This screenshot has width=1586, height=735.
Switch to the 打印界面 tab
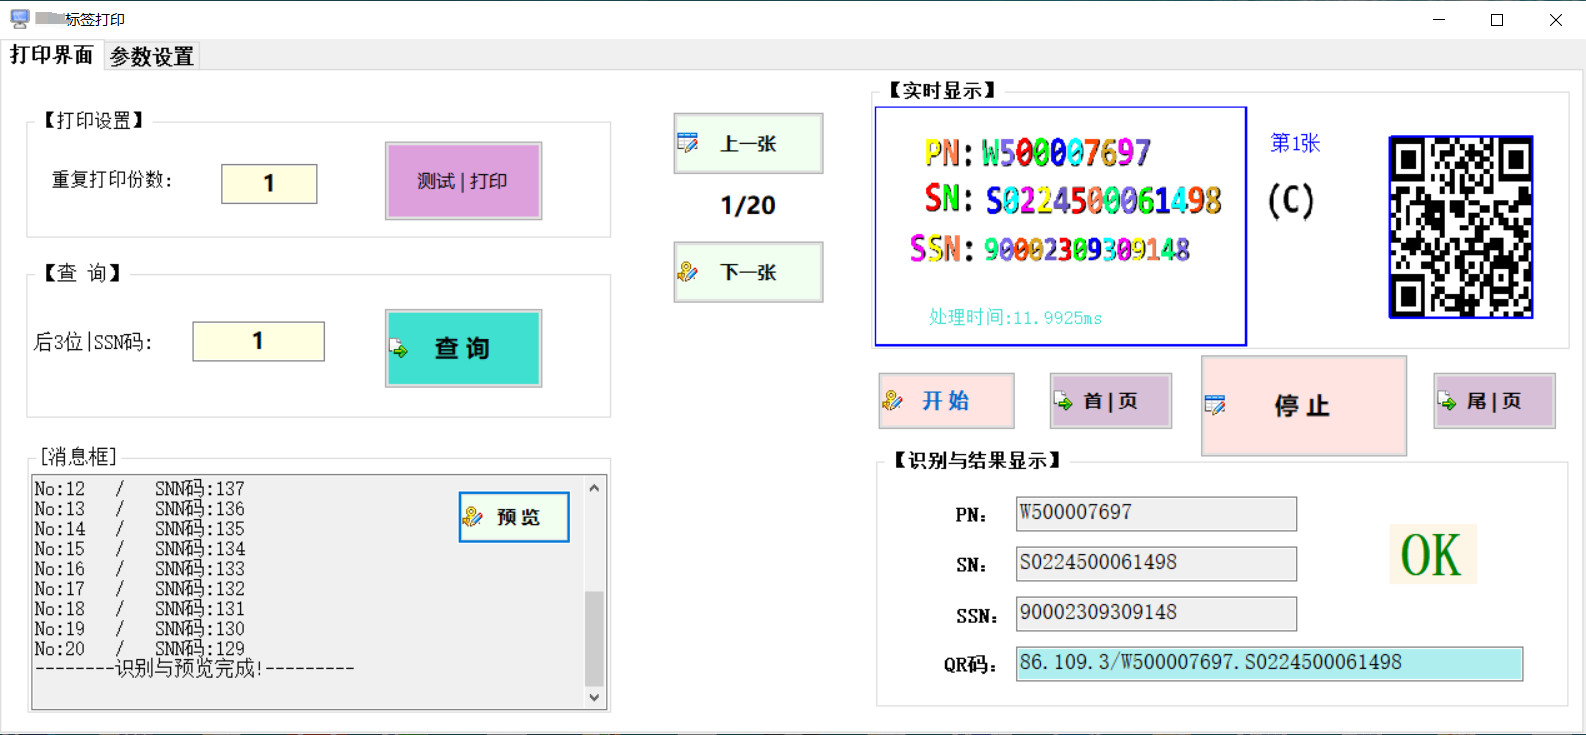[x=52, y=55]
